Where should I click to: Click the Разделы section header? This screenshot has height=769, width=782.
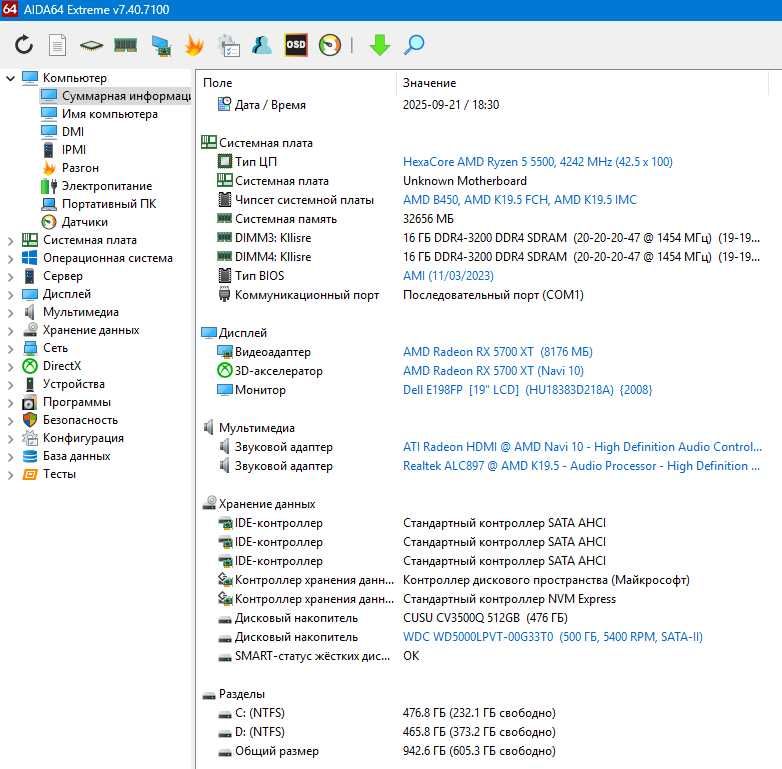tap(233, 694)
